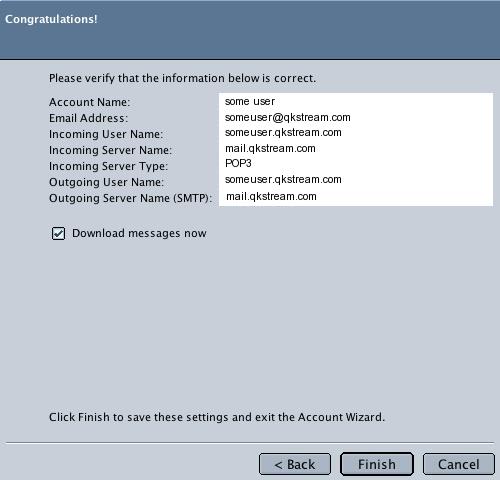Click the 'Incoming Server Type:' label
The height and width of the screenshot is (480, 500).
[x=108, y=166]
